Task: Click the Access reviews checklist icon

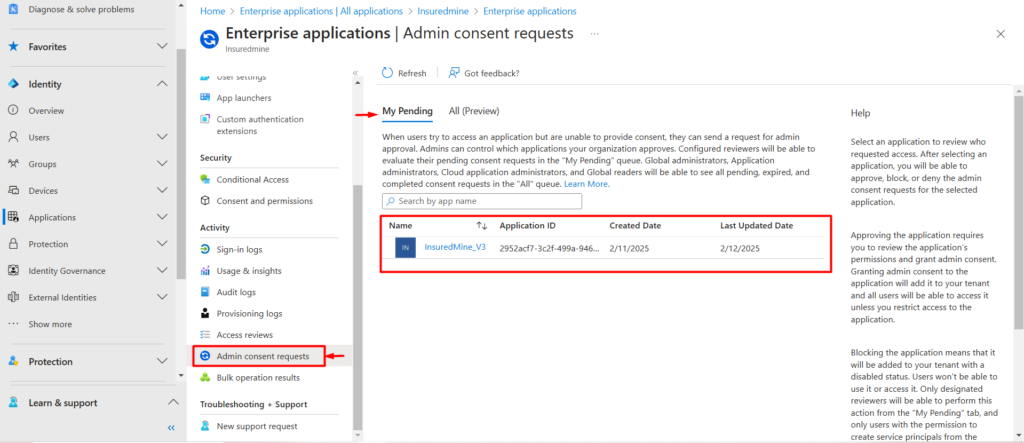Action: click(205, 335)
